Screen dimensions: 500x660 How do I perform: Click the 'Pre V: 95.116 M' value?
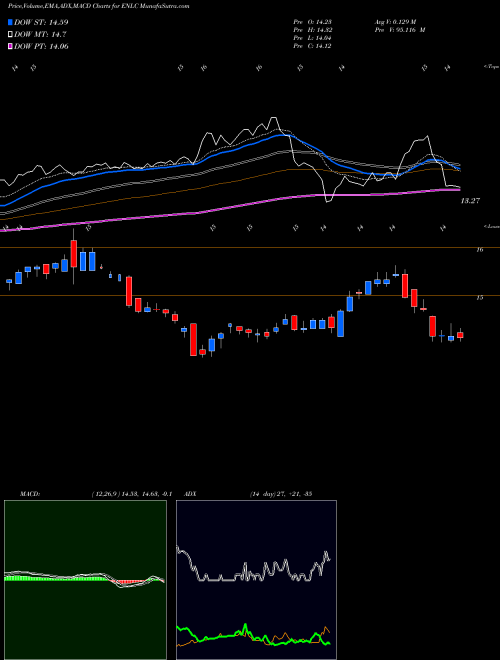(399, 30)
